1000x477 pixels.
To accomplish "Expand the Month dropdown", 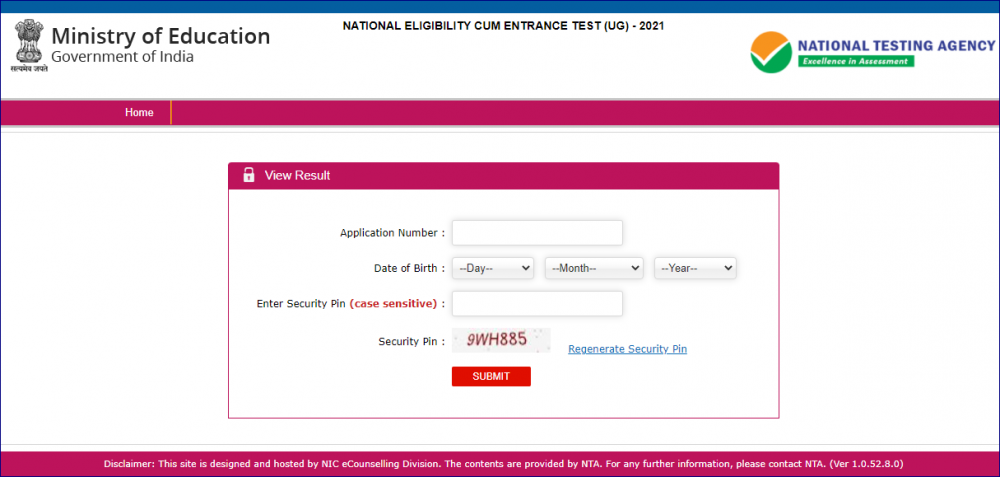I will pos(594,268).
